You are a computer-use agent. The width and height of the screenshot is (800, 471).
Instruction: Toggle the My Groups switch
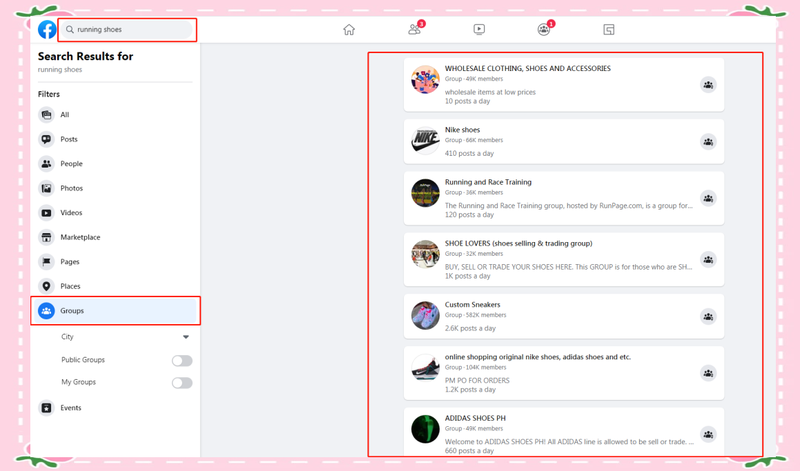tap(182, 383)
